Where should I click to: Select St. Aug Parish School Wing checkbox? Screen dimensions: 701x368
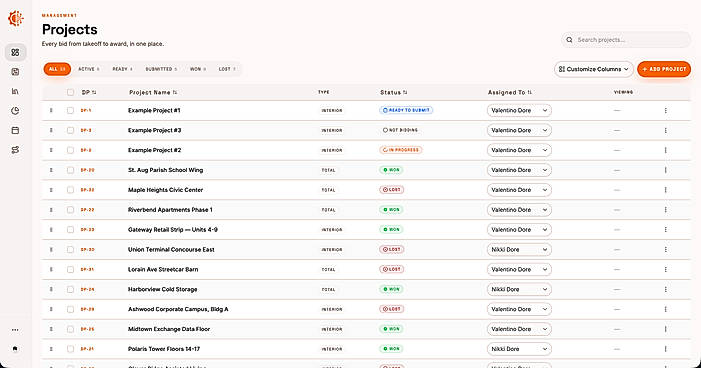(70, 170)
